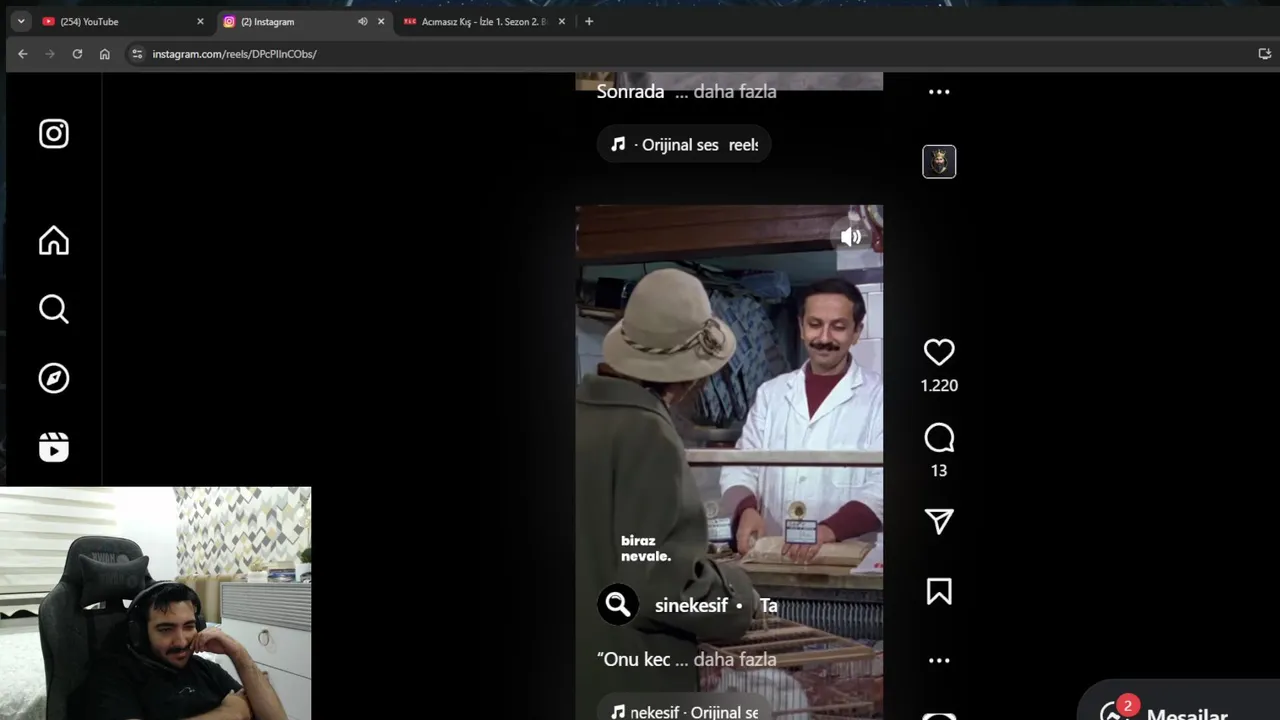
Task: Go to Instagram Home feed icon
Action: pyautogui.click(x=54, y=241)
